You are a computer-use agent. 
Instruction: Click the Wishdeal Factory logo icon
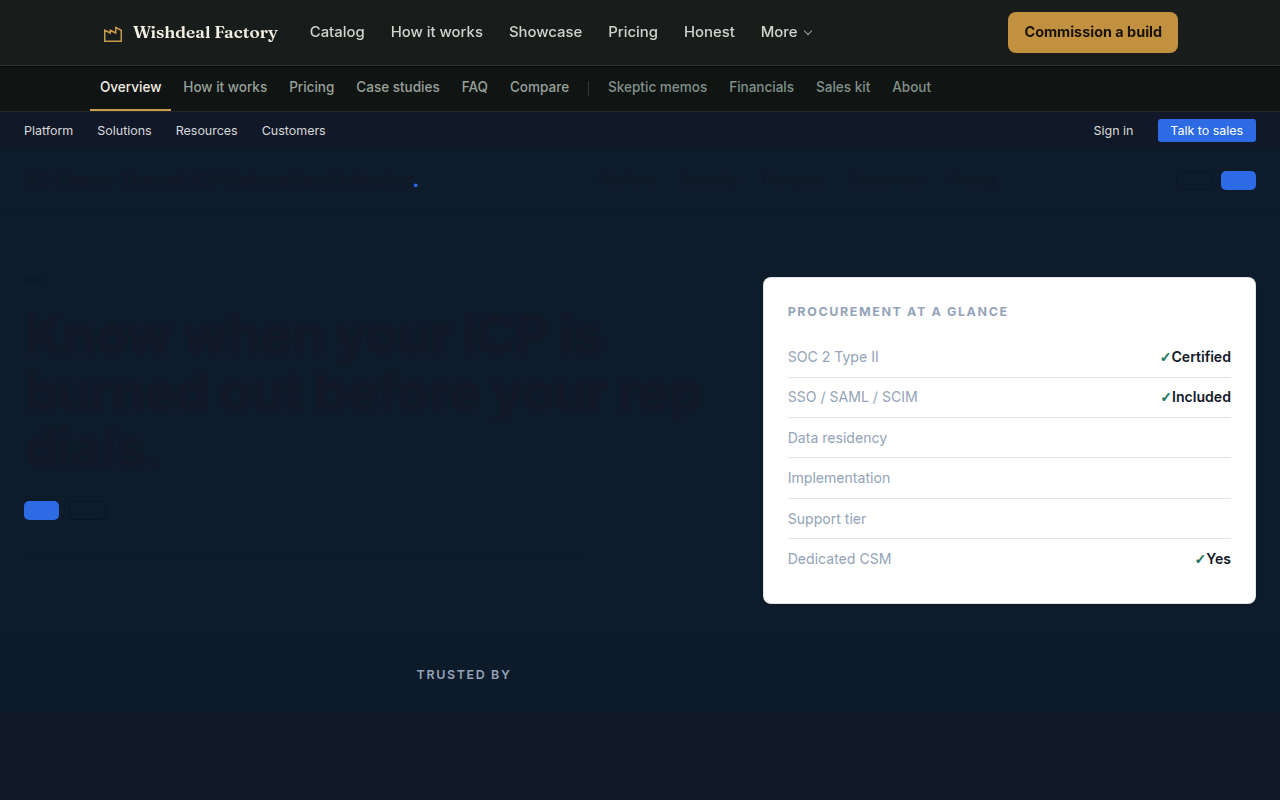[113, 34]
